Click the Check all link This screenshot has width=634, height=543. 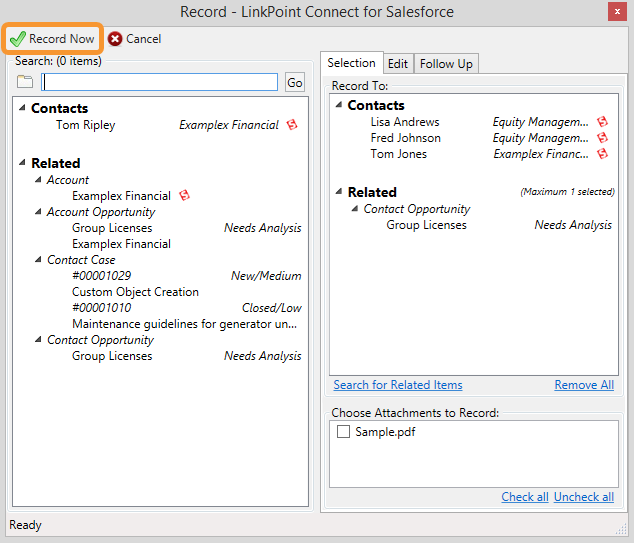[x=525, y=497]
